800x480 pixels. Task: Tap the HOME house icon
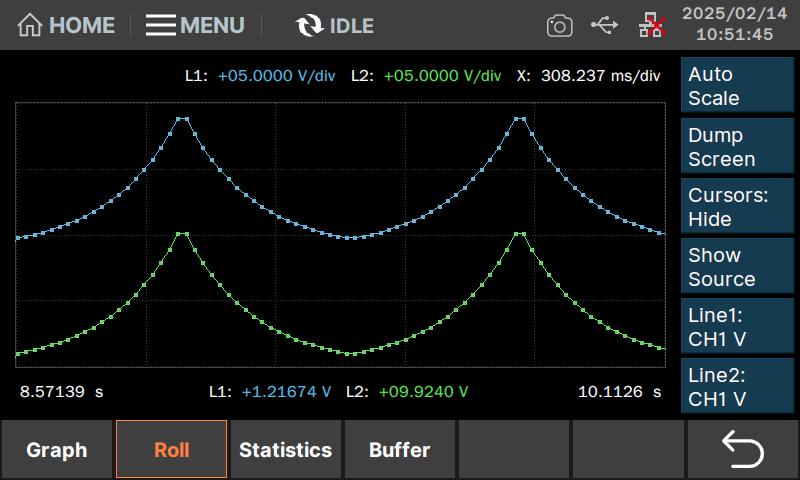point(31,25)
